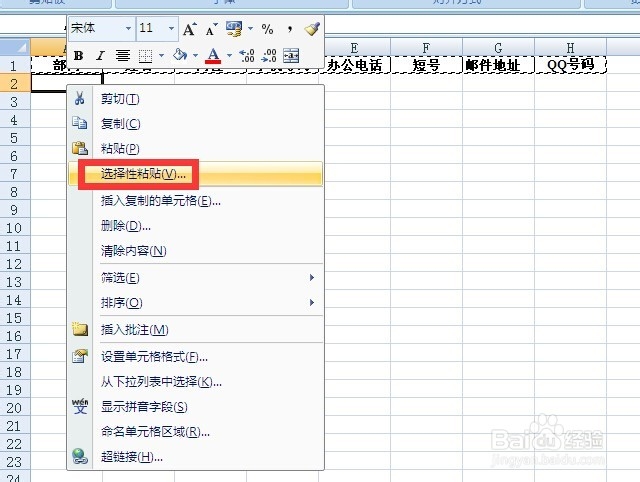Image resolution: width=640 pixels, height=482 pixels.
Task: Click the fill color paint bucket icon
Action: (x=180, y=55)
